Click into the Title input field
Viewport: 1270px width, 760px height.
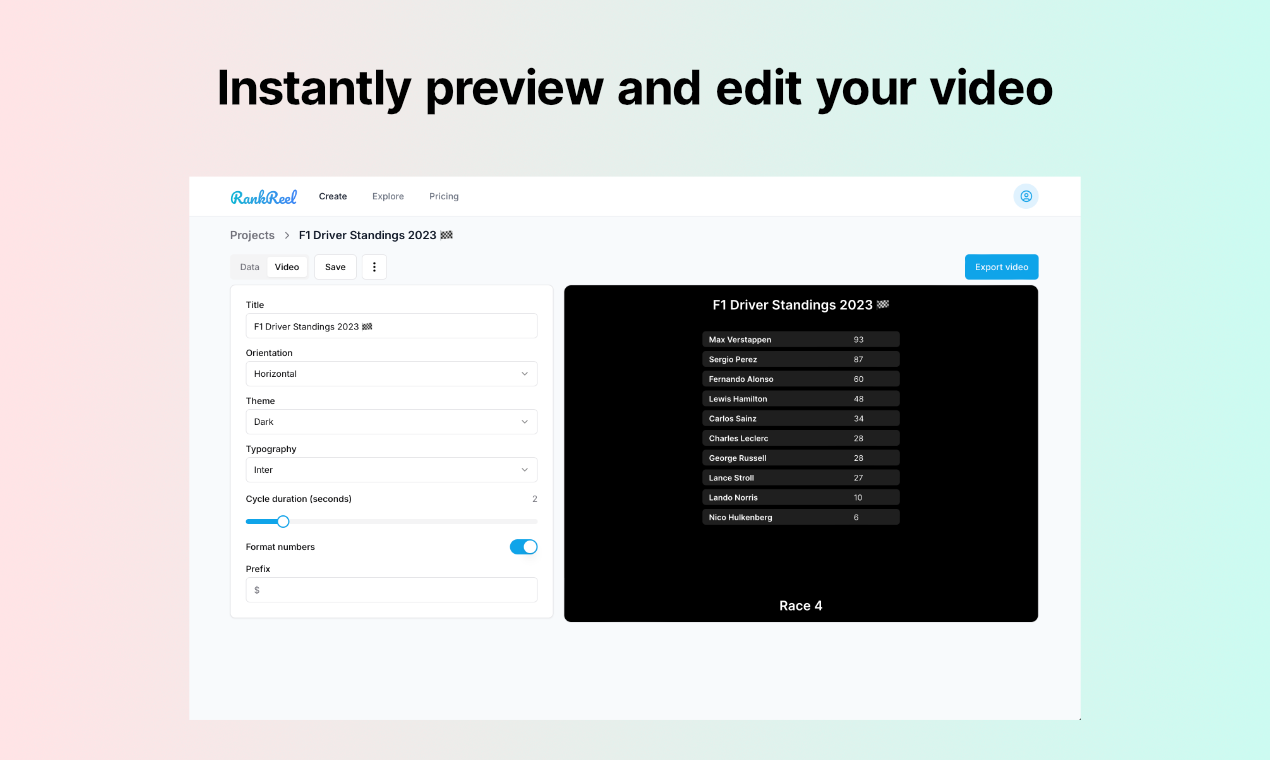coord(392,326)
